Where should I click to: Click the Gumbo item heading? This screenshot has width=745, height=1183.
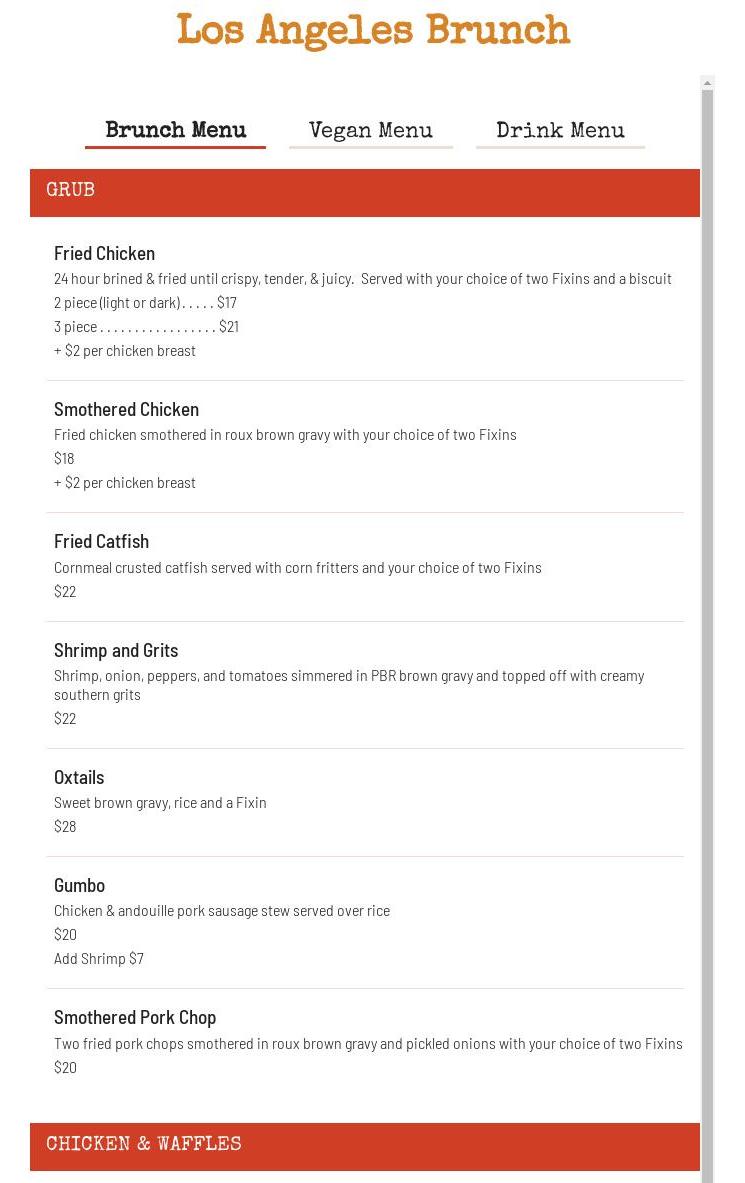[79, 885]
